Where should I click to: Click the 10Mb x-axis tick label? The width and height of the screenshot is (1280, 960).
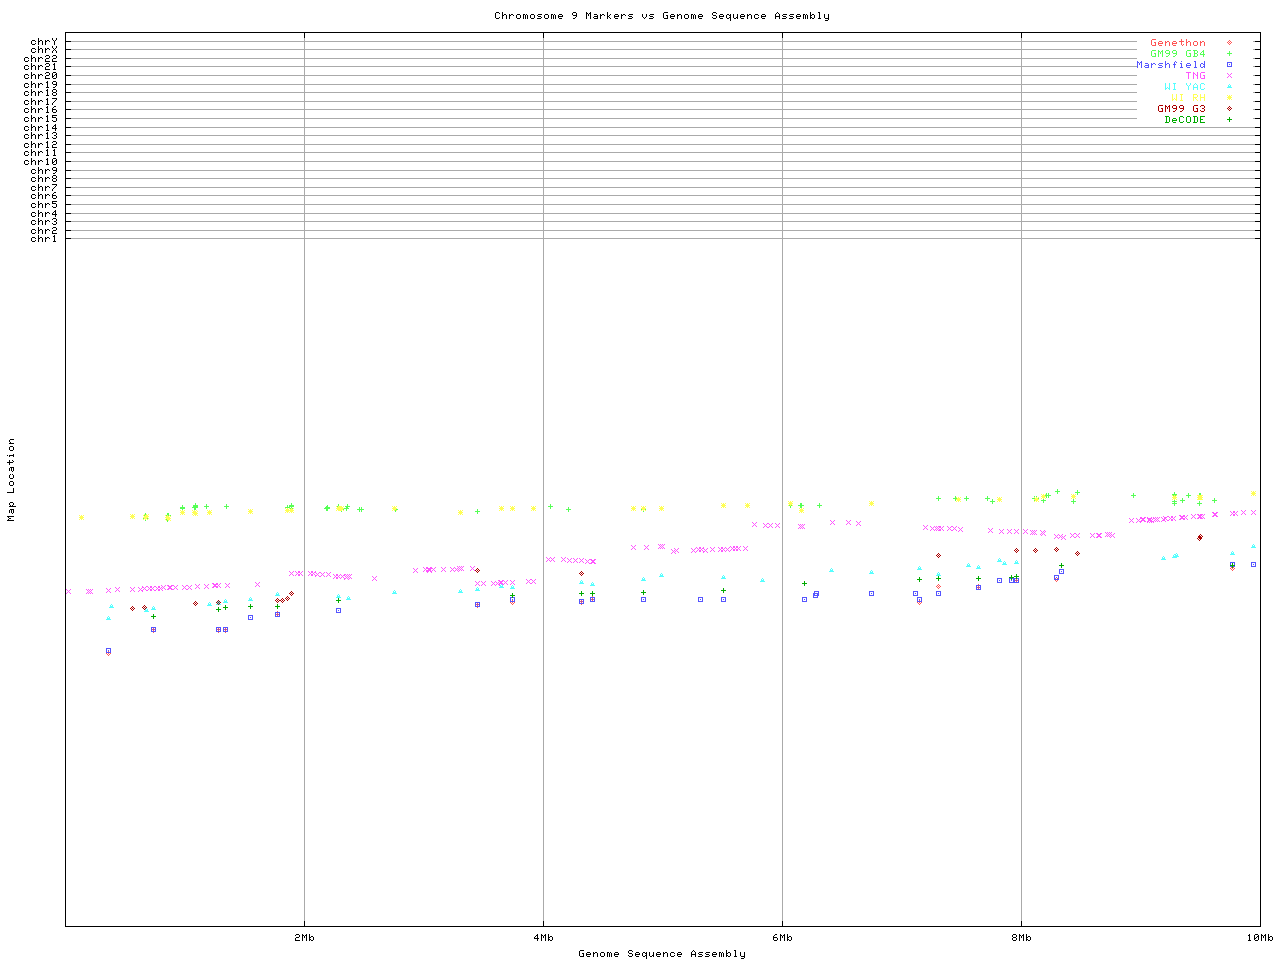[1258, 938]
